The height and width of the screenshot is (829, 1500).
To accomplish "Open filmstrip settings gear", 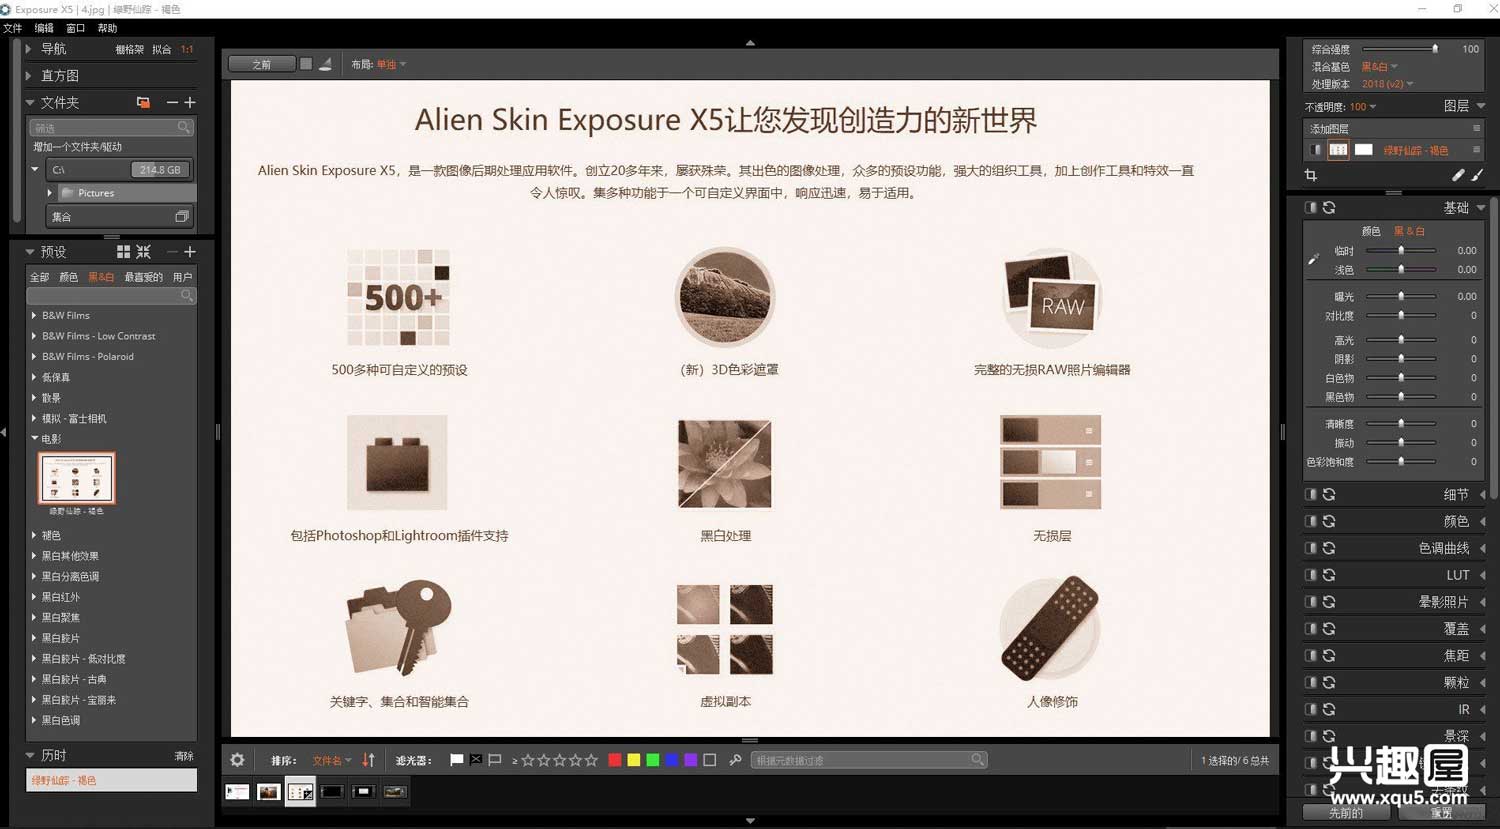I will click(237, 760).
